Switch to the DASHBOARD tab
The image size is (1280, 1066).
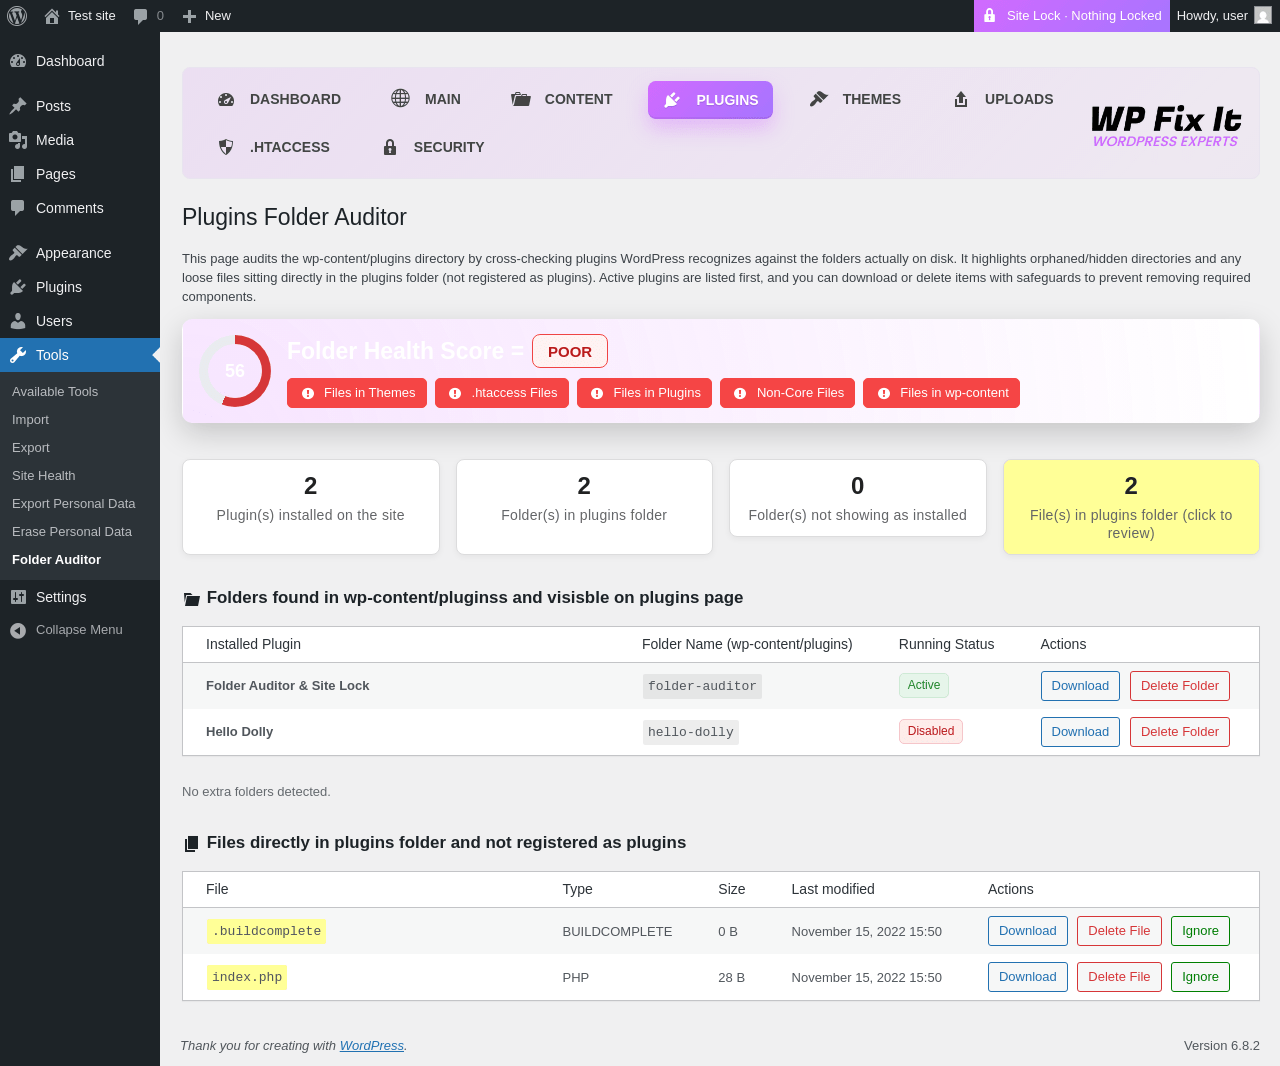point(279,99)
